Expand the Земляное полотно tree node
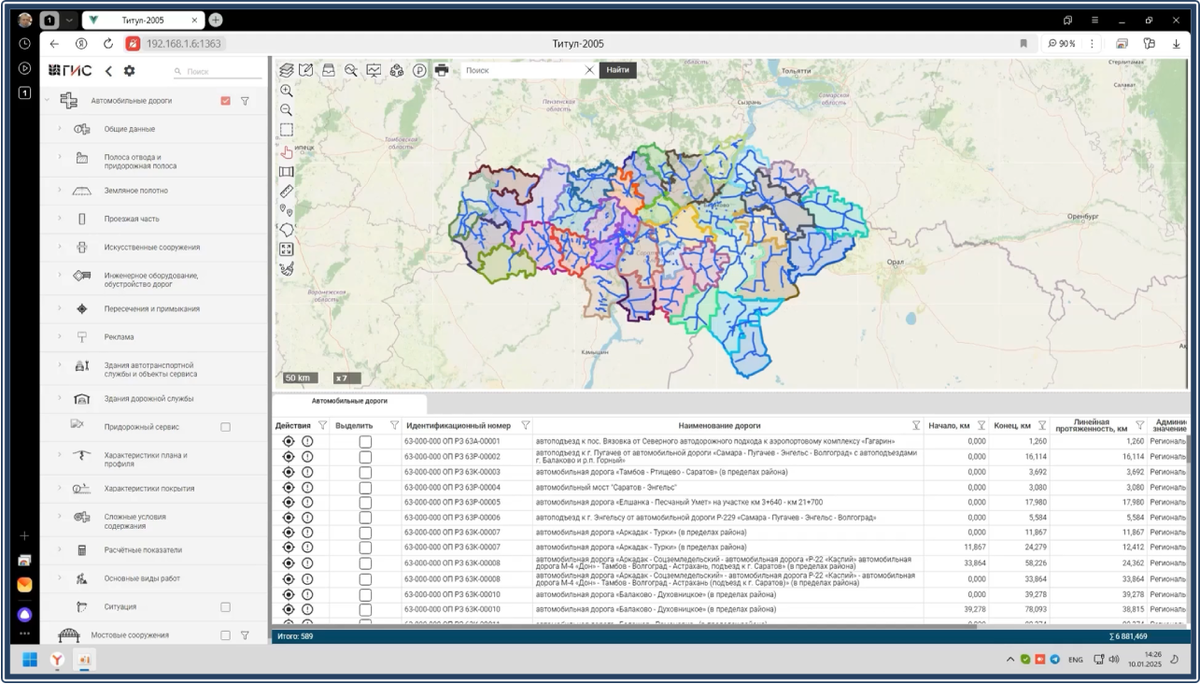Viewport: 1200px width, 684px height. click(59, 190)
